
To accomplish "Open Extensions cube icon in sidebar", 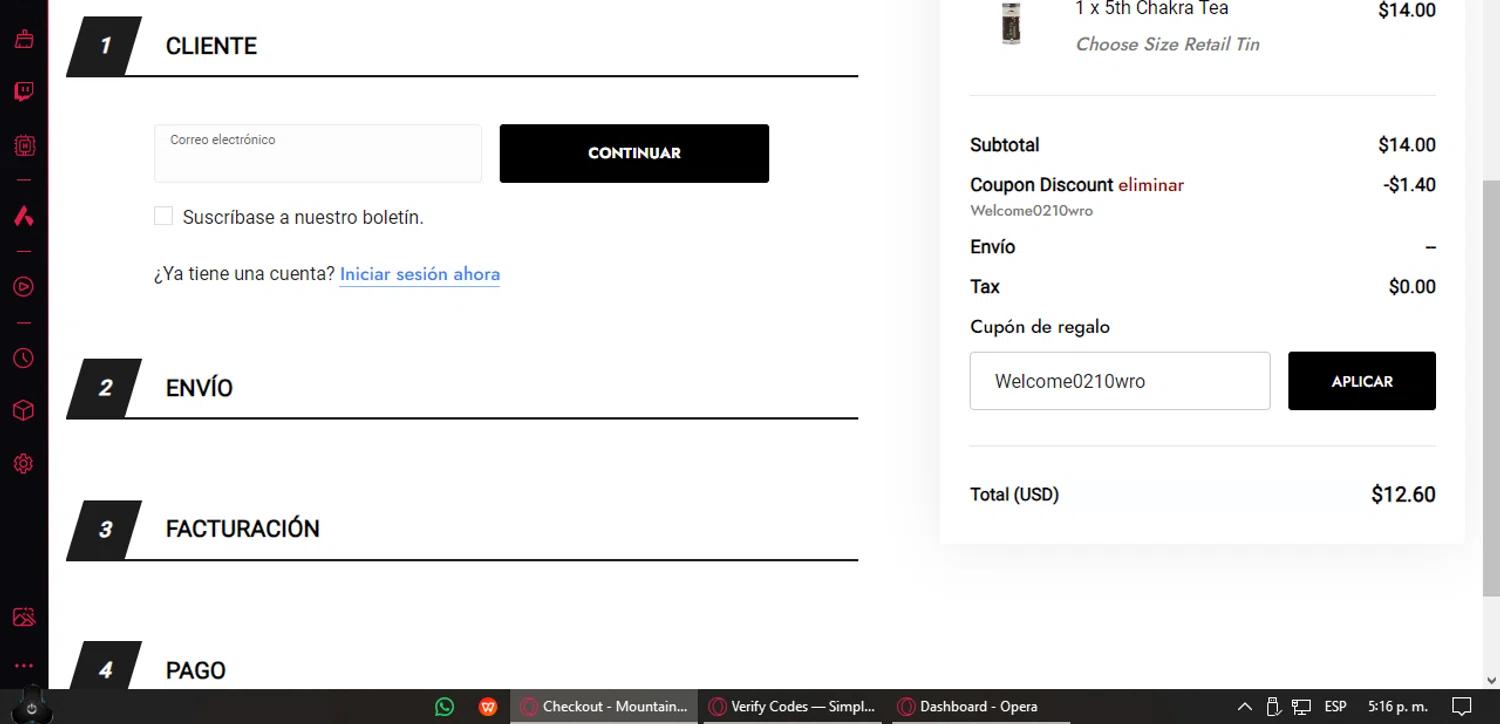I will [24, 411].
